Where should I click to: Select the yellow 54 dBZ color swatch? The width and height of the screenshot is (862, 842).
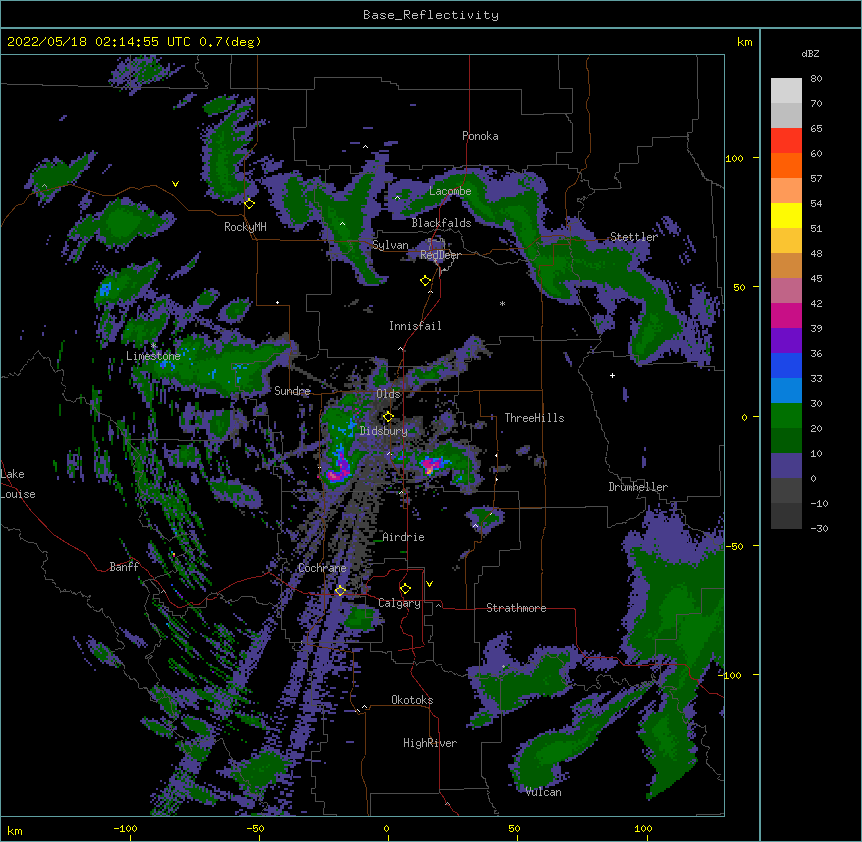point(786,215)
